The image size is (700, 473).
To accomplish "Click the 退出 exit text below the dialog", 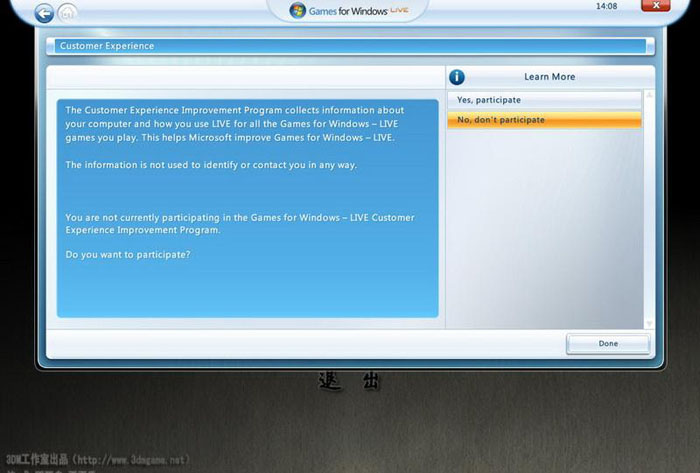I will (x=349, y=382).
